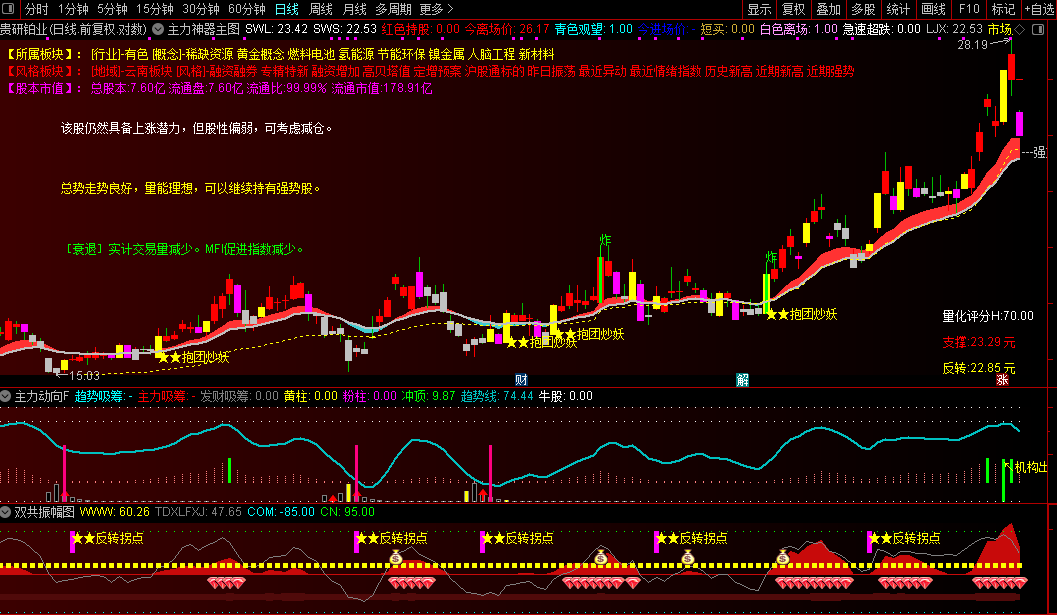Screen dimensions: 1057x615
Task: Click the 显示 button
Action: [x=759, y=9]
